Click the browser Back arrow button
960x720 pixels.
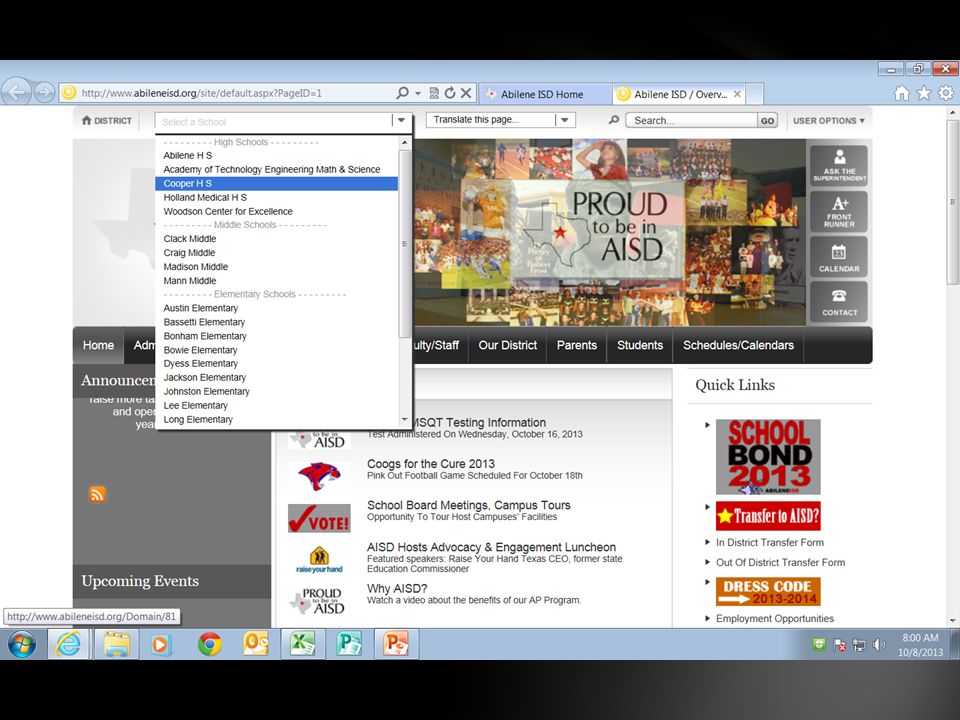(17, 92)
